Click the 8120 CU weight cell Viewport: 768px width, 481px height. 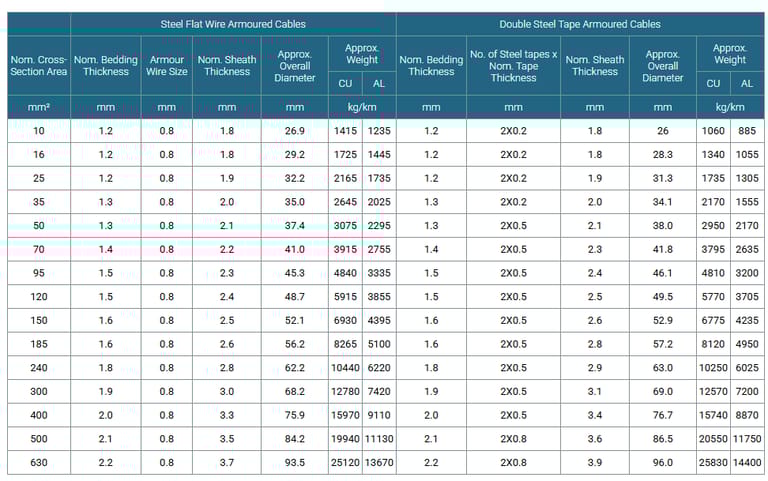click(713, 344)
